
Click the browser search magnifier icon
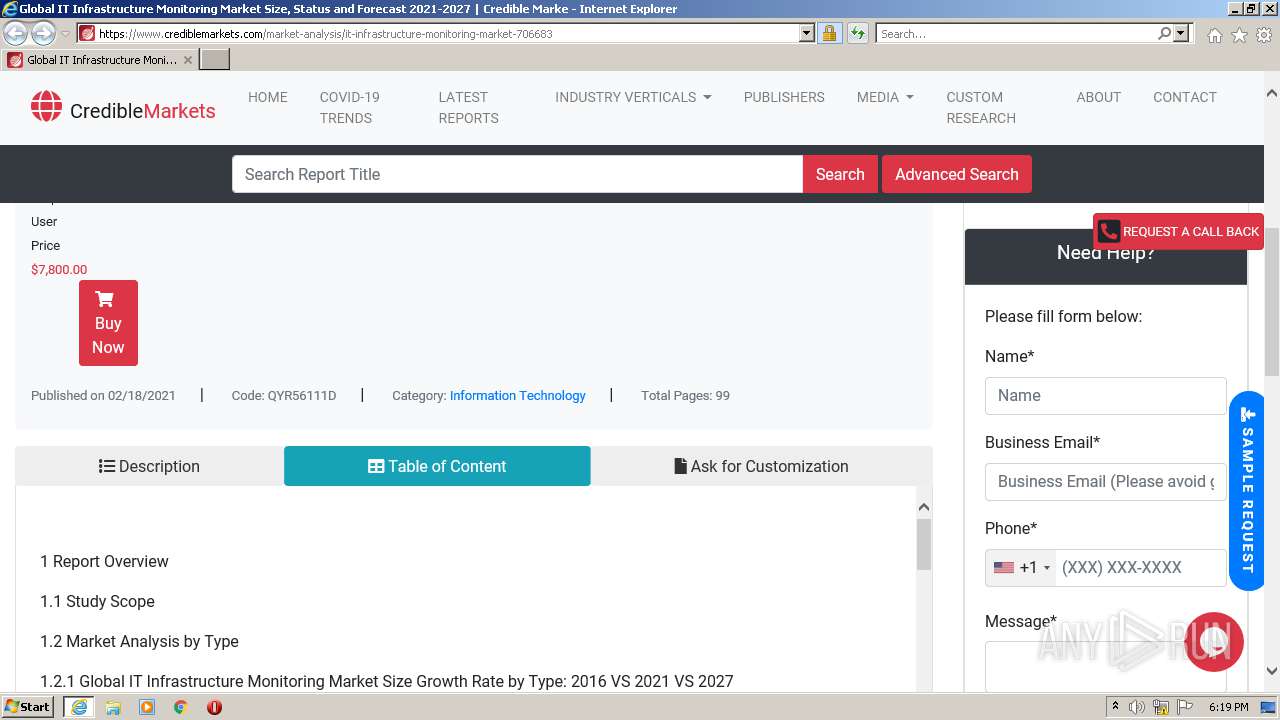click(x=1164, y=33)
